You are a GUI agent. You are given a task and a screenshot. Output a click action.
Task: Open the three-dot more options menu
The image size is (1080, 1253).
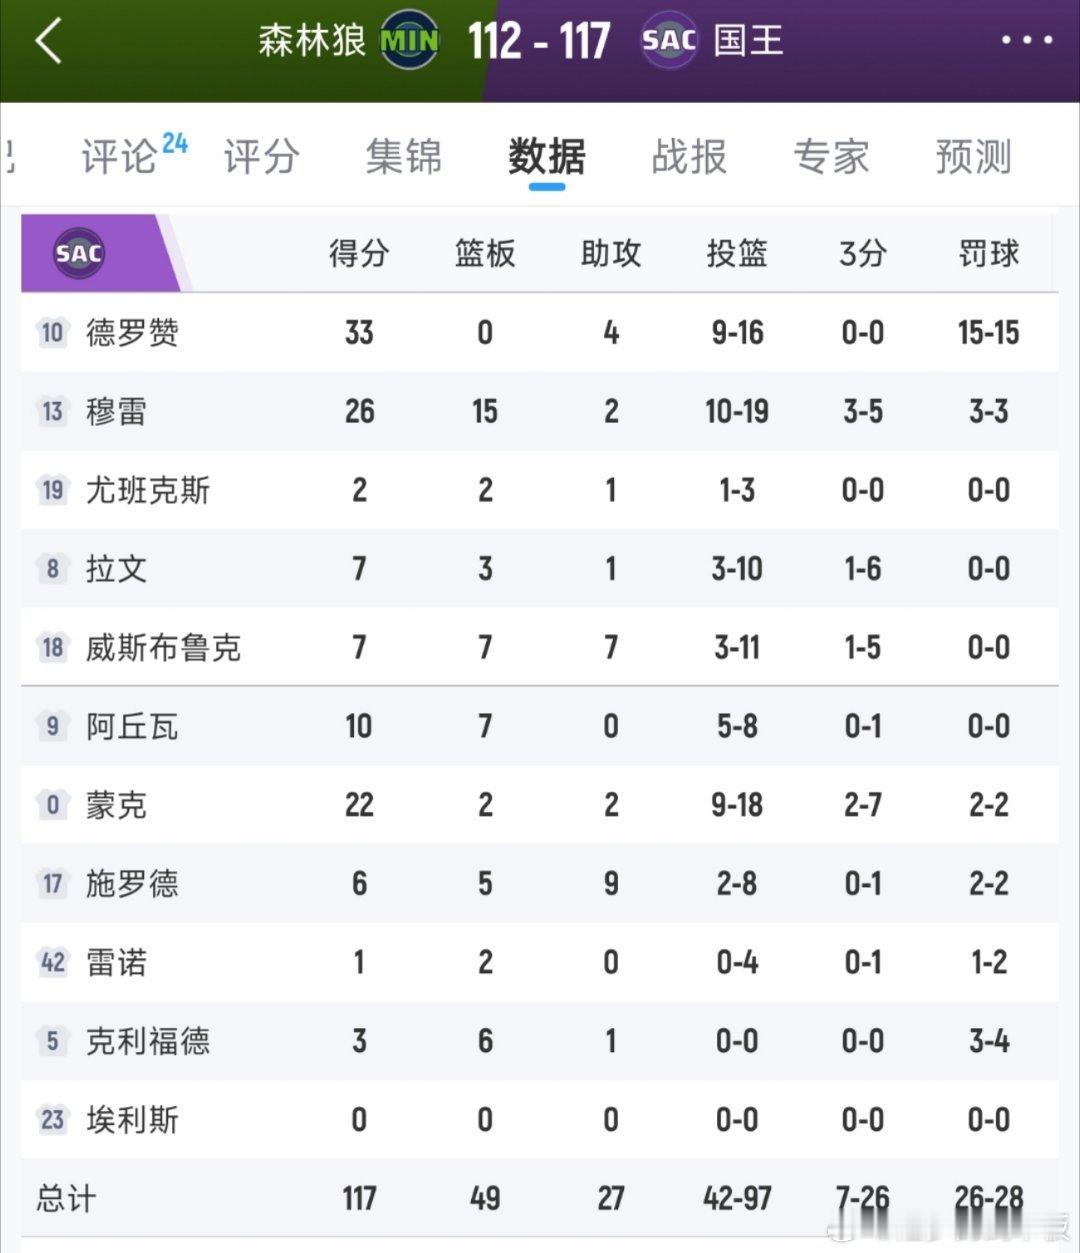1026,41
